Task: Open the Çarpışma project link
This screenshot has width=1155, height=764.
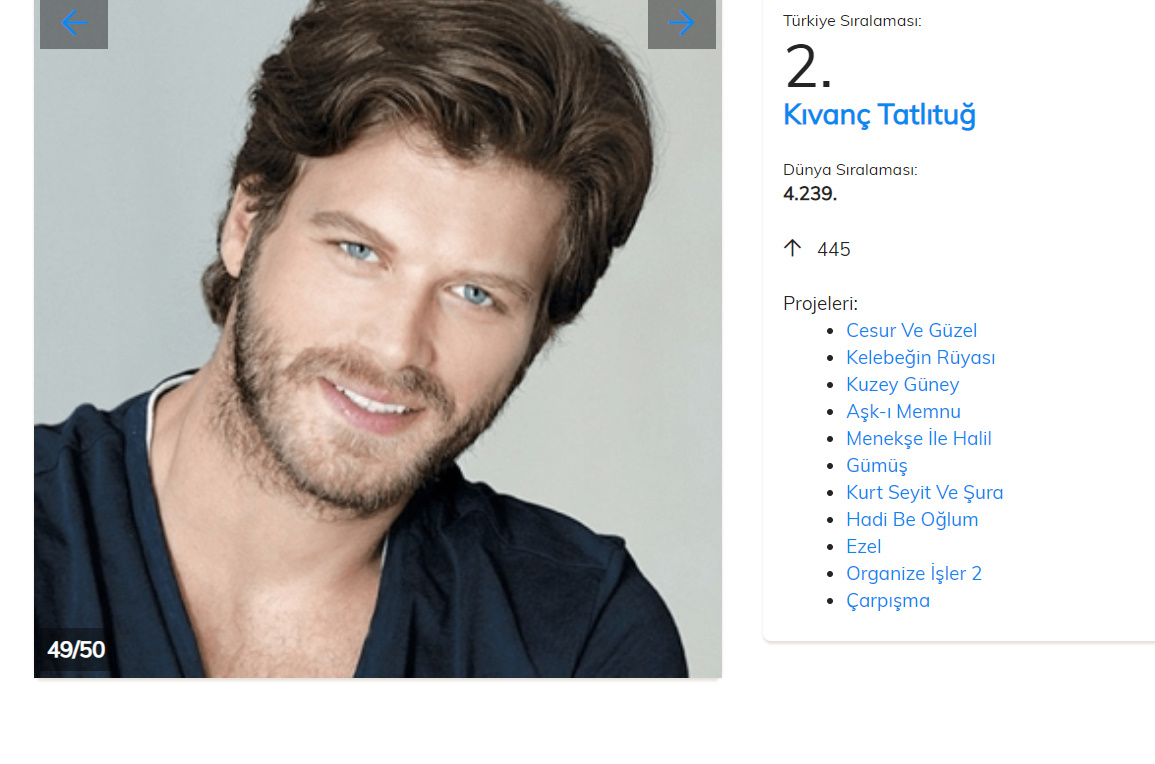Action: (888, 600)
